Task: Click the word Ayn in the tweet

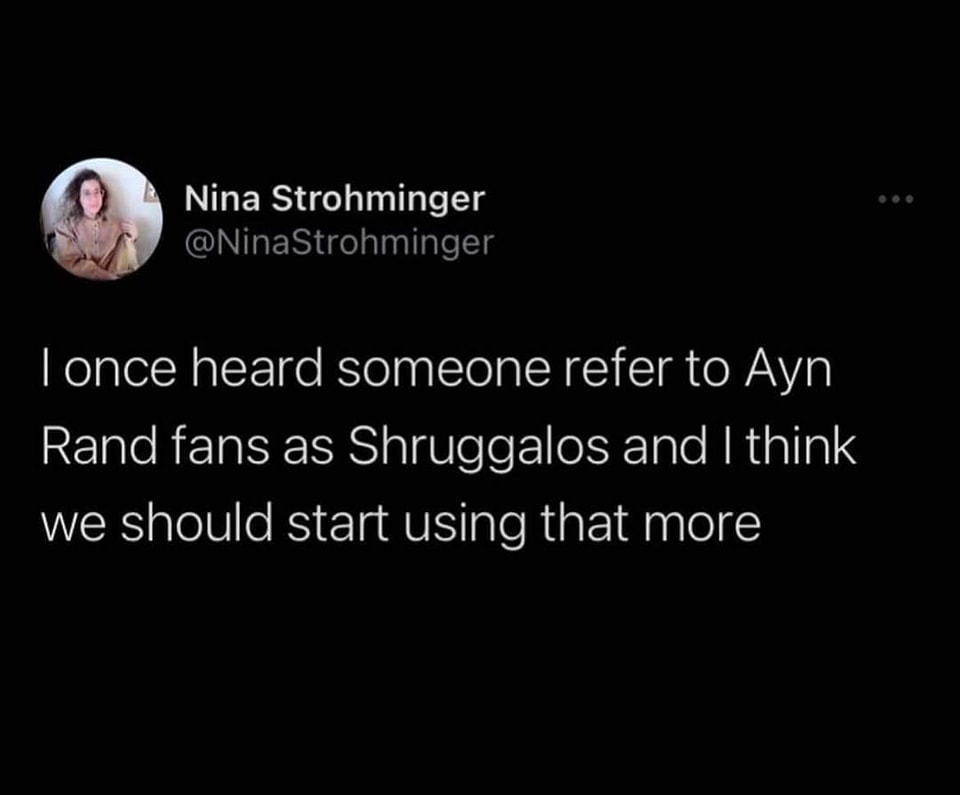Action: [x=789, y=370]
